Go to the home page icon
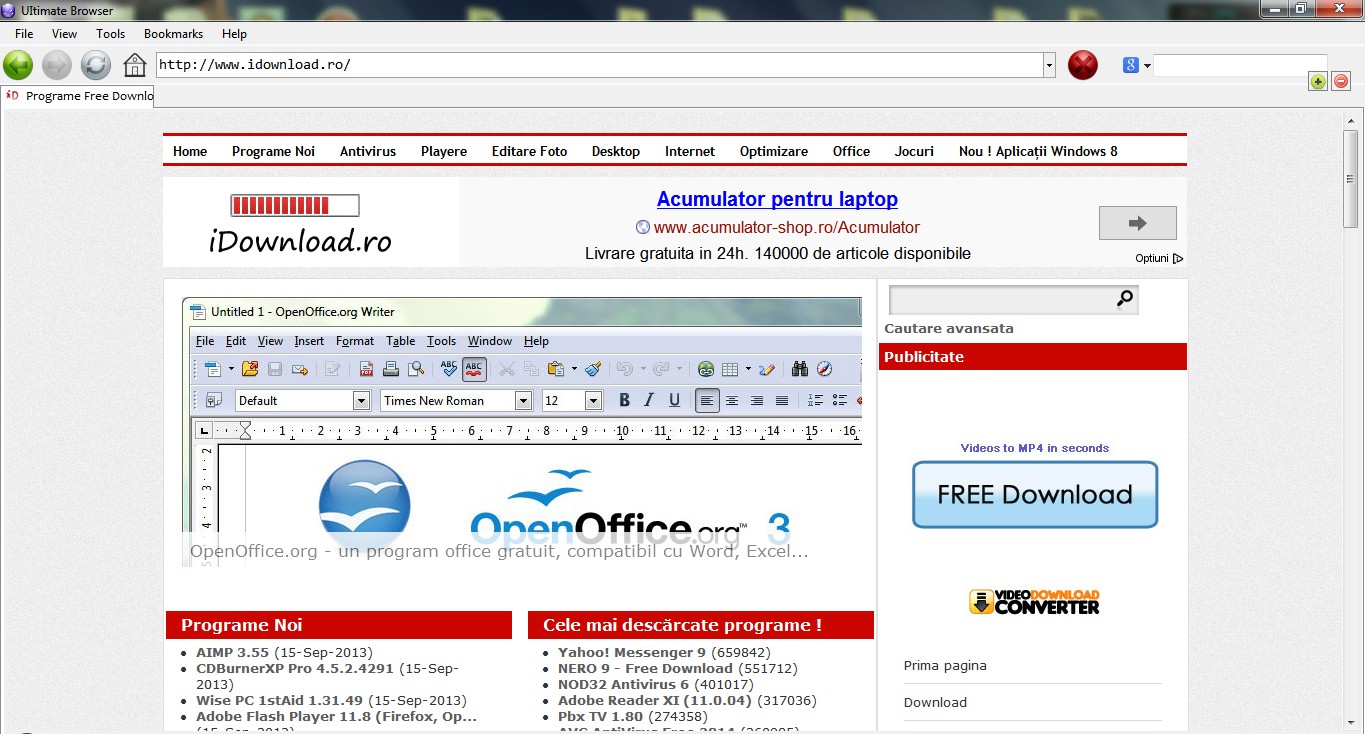The image size is (1365, 734). (134, 65)
